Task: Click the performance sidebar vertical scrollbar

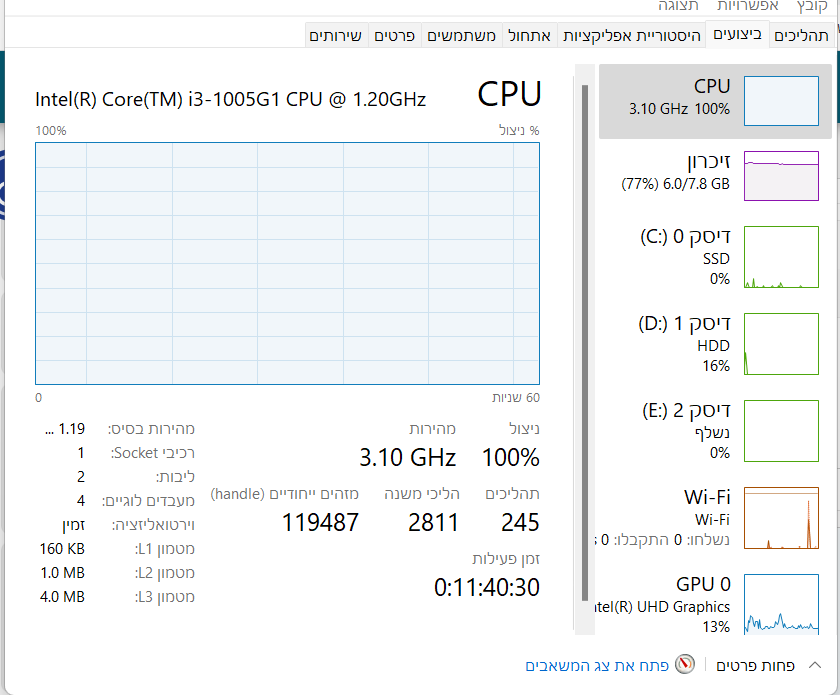Action: coord(585,340)
